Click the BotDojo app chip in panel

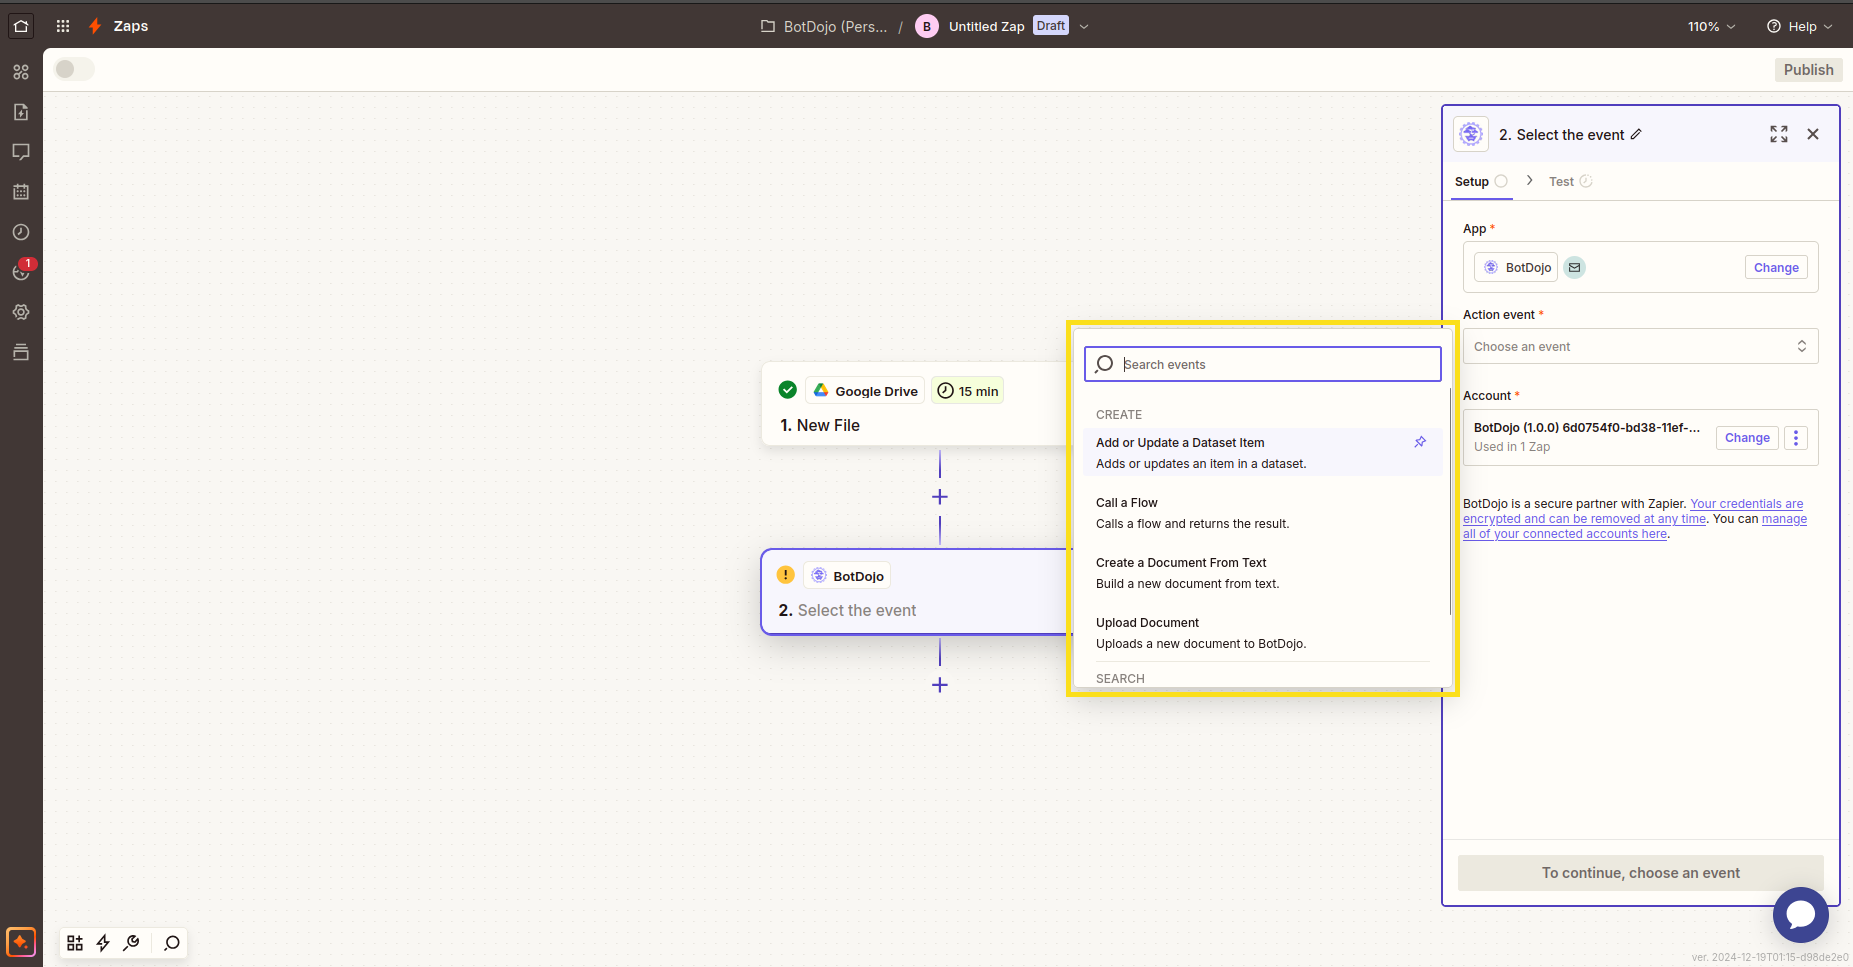point(1517,268)
